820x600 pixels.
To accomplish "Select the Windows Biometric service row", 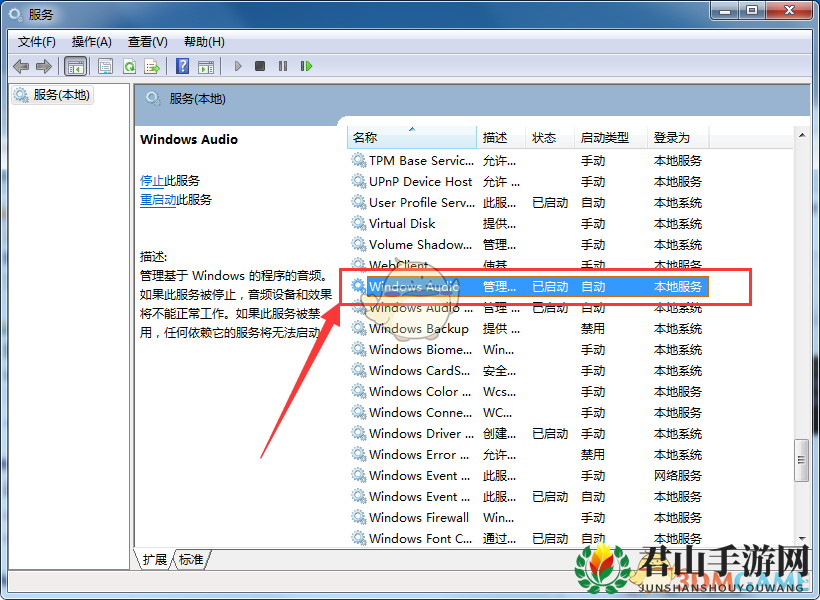I will click(x=528, y=349).
